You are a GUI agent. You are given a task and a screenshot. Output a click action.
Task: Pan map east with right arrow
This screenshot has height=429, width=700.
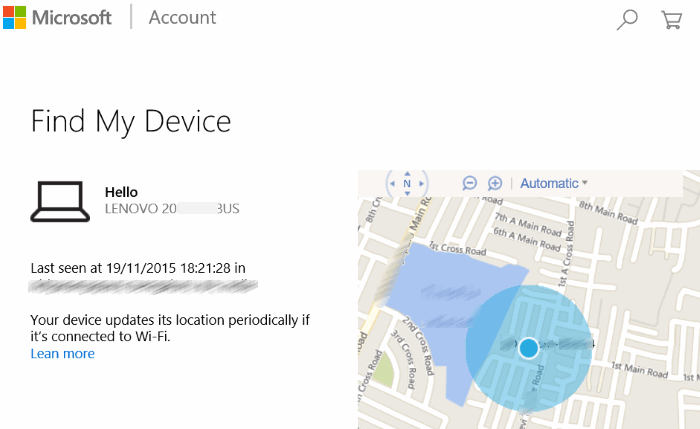pyautogui.click(x=421, y=183)
